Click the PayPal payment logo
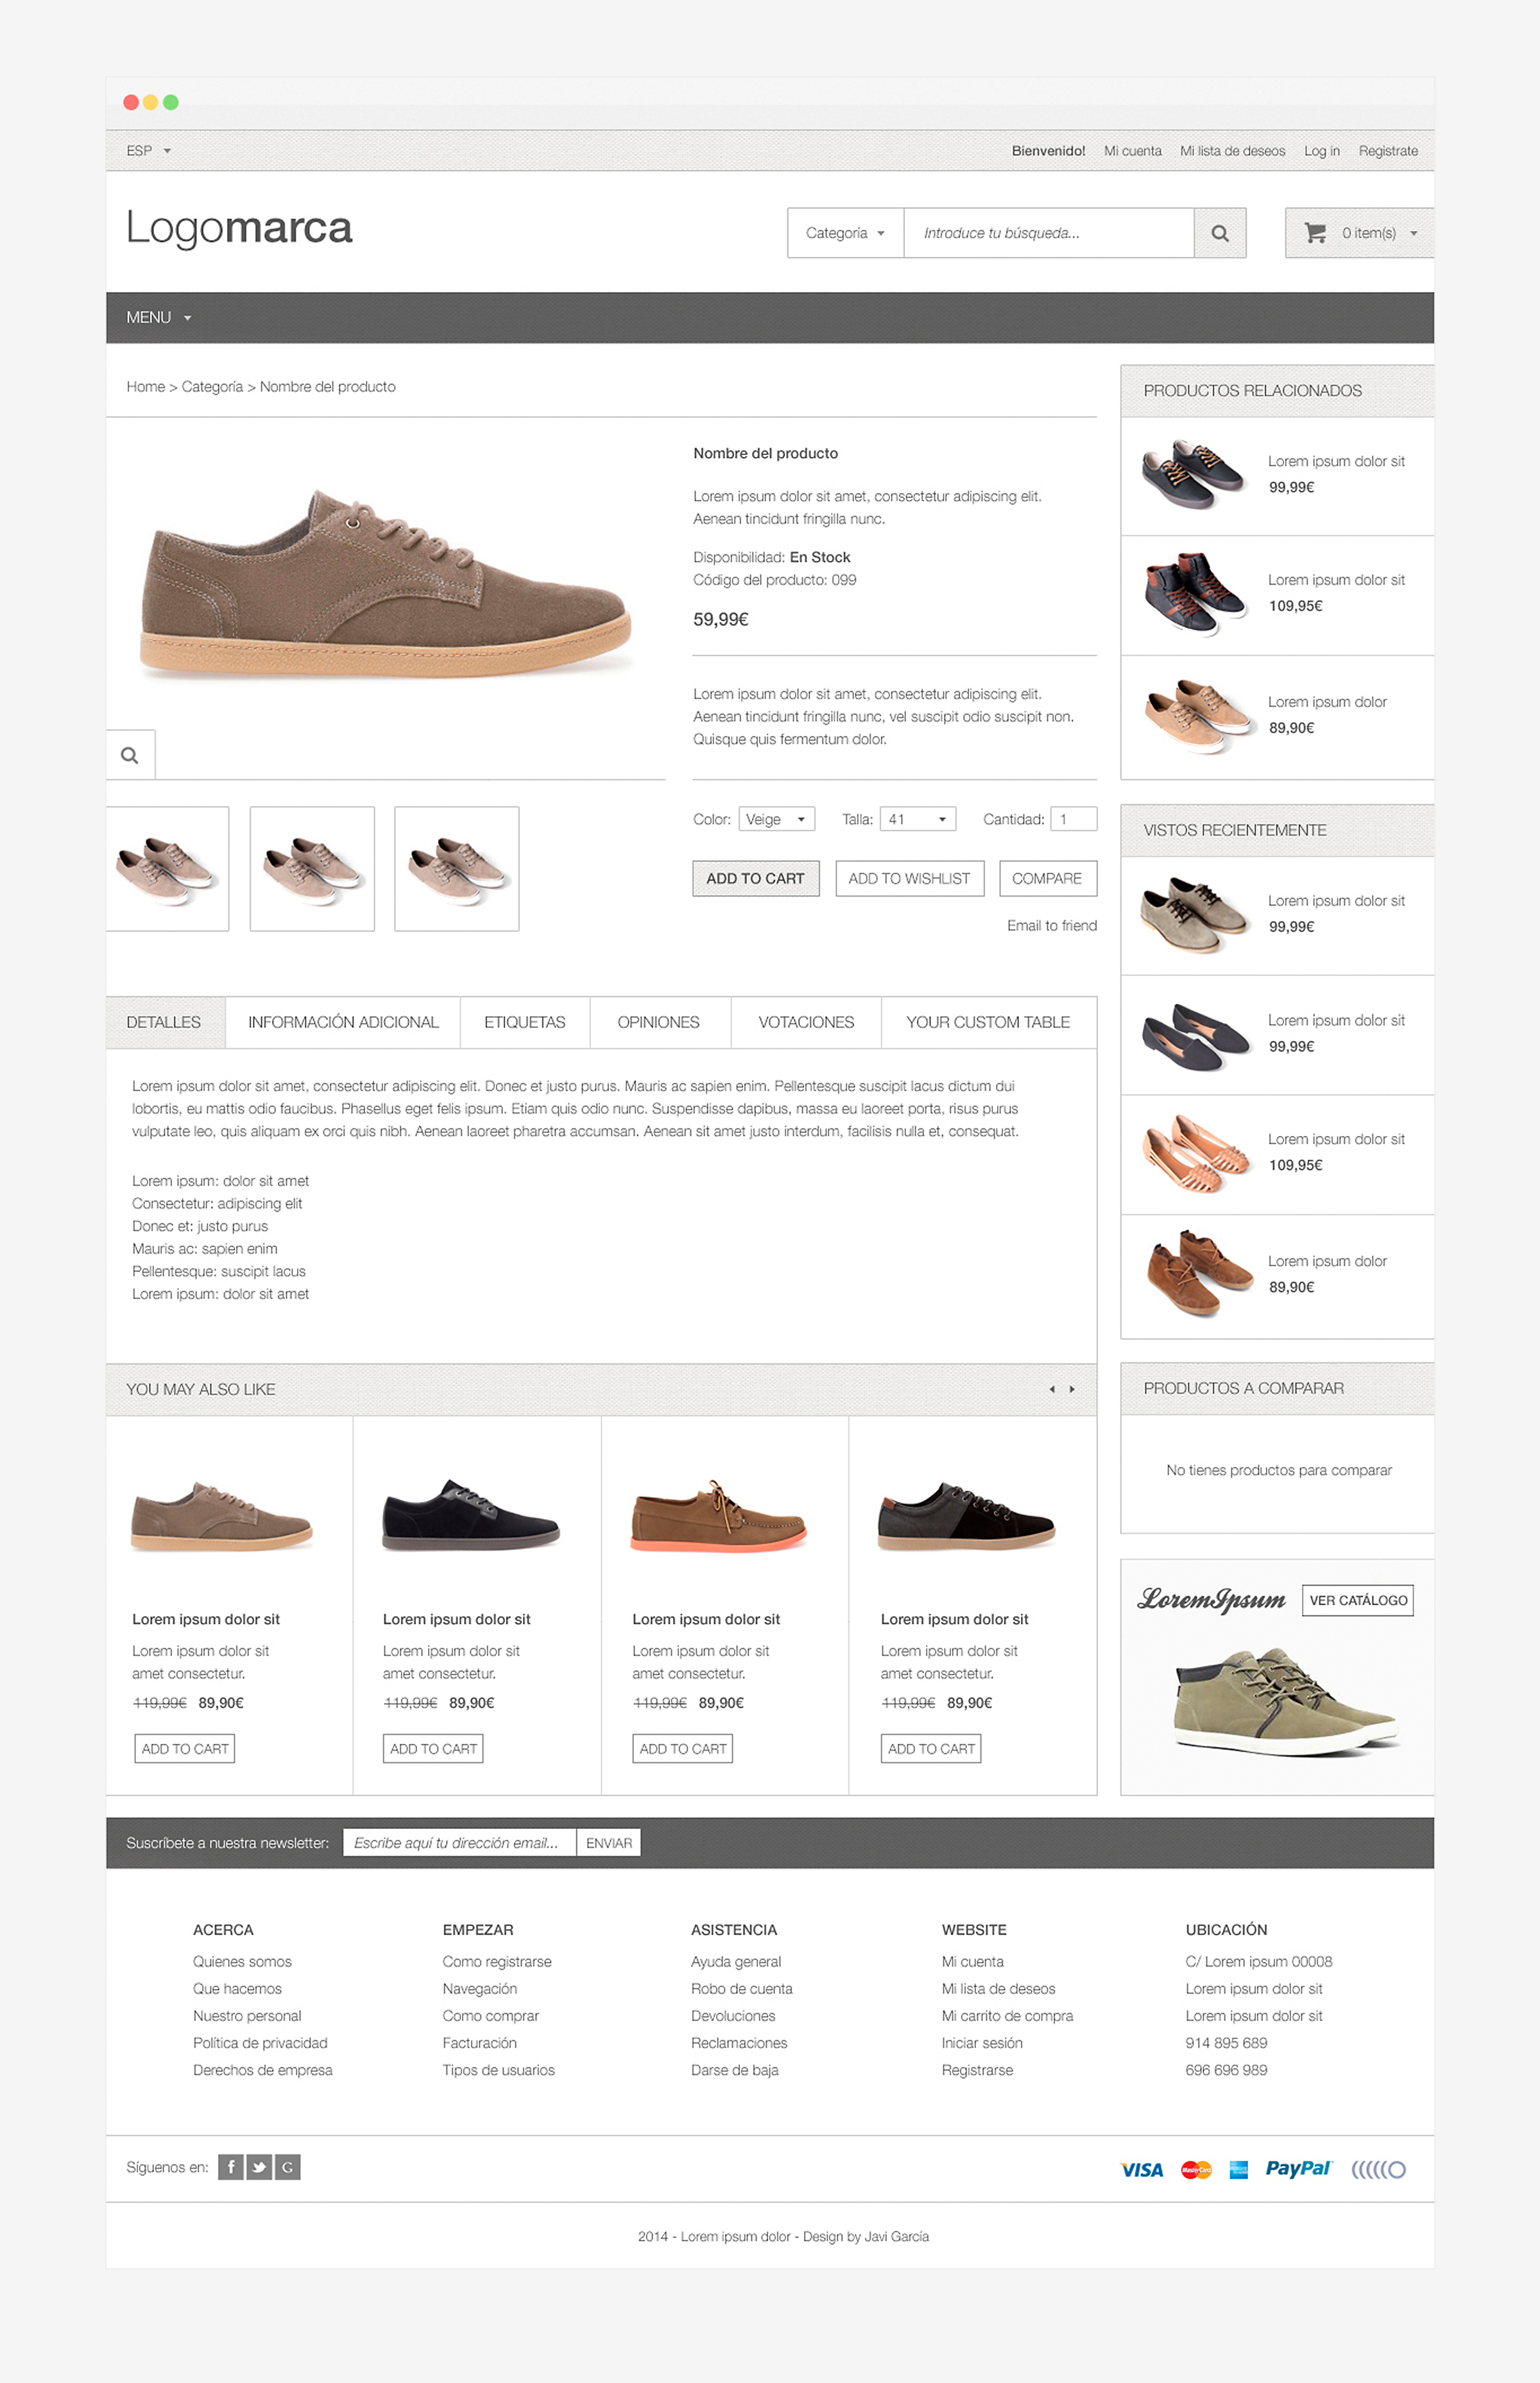This screenshot has height=2383, width=1540. point(1298,2168)
